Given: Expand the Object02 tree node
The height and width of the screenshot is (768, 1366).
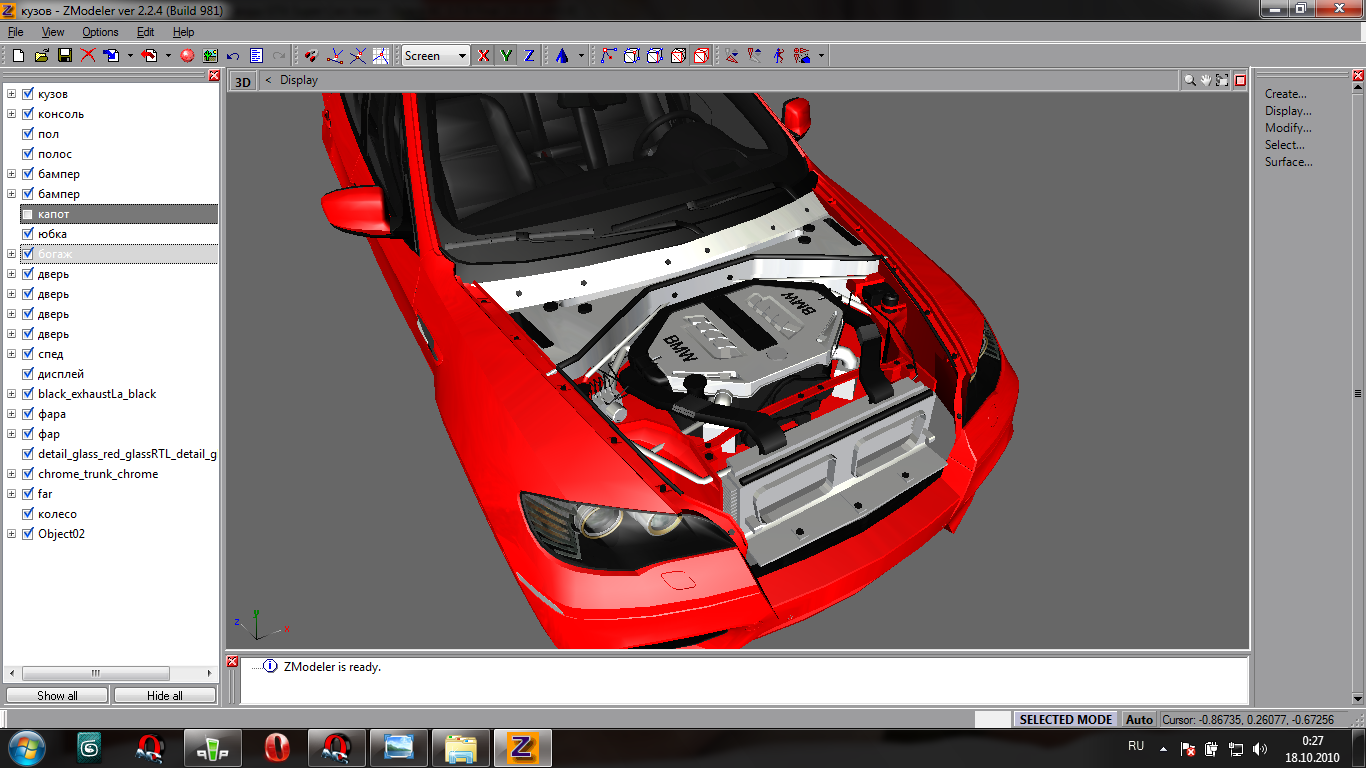Looking at the screenshot, I should [12, 534].
